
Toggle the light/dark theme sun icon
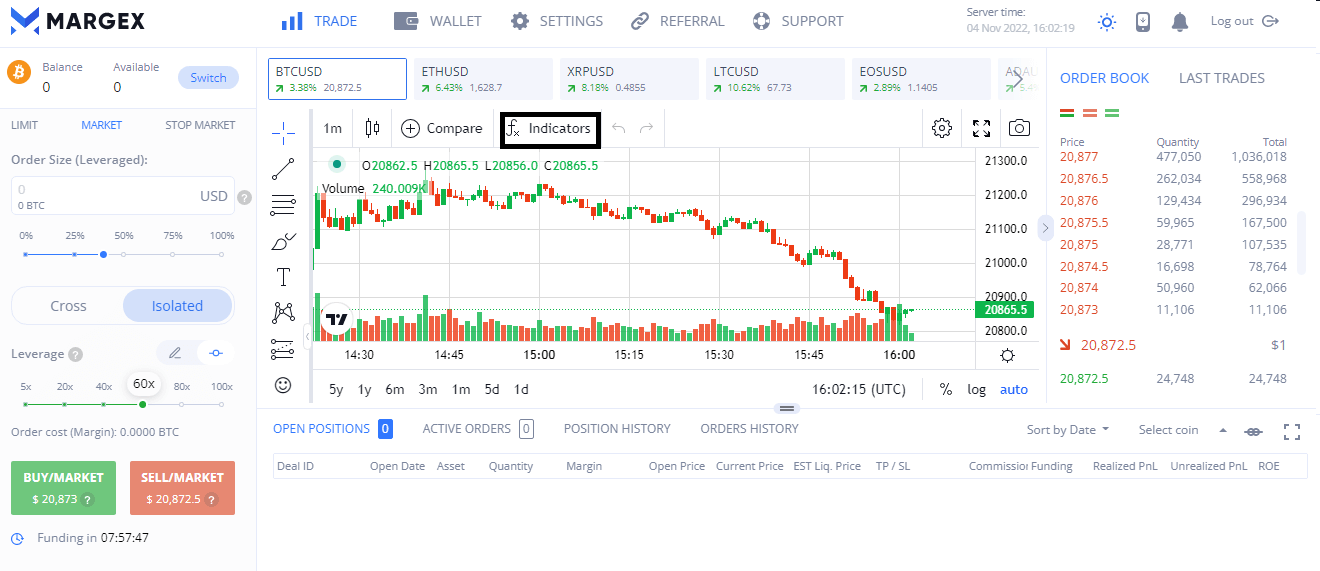pyautogui.click(x=1106, y=21)
